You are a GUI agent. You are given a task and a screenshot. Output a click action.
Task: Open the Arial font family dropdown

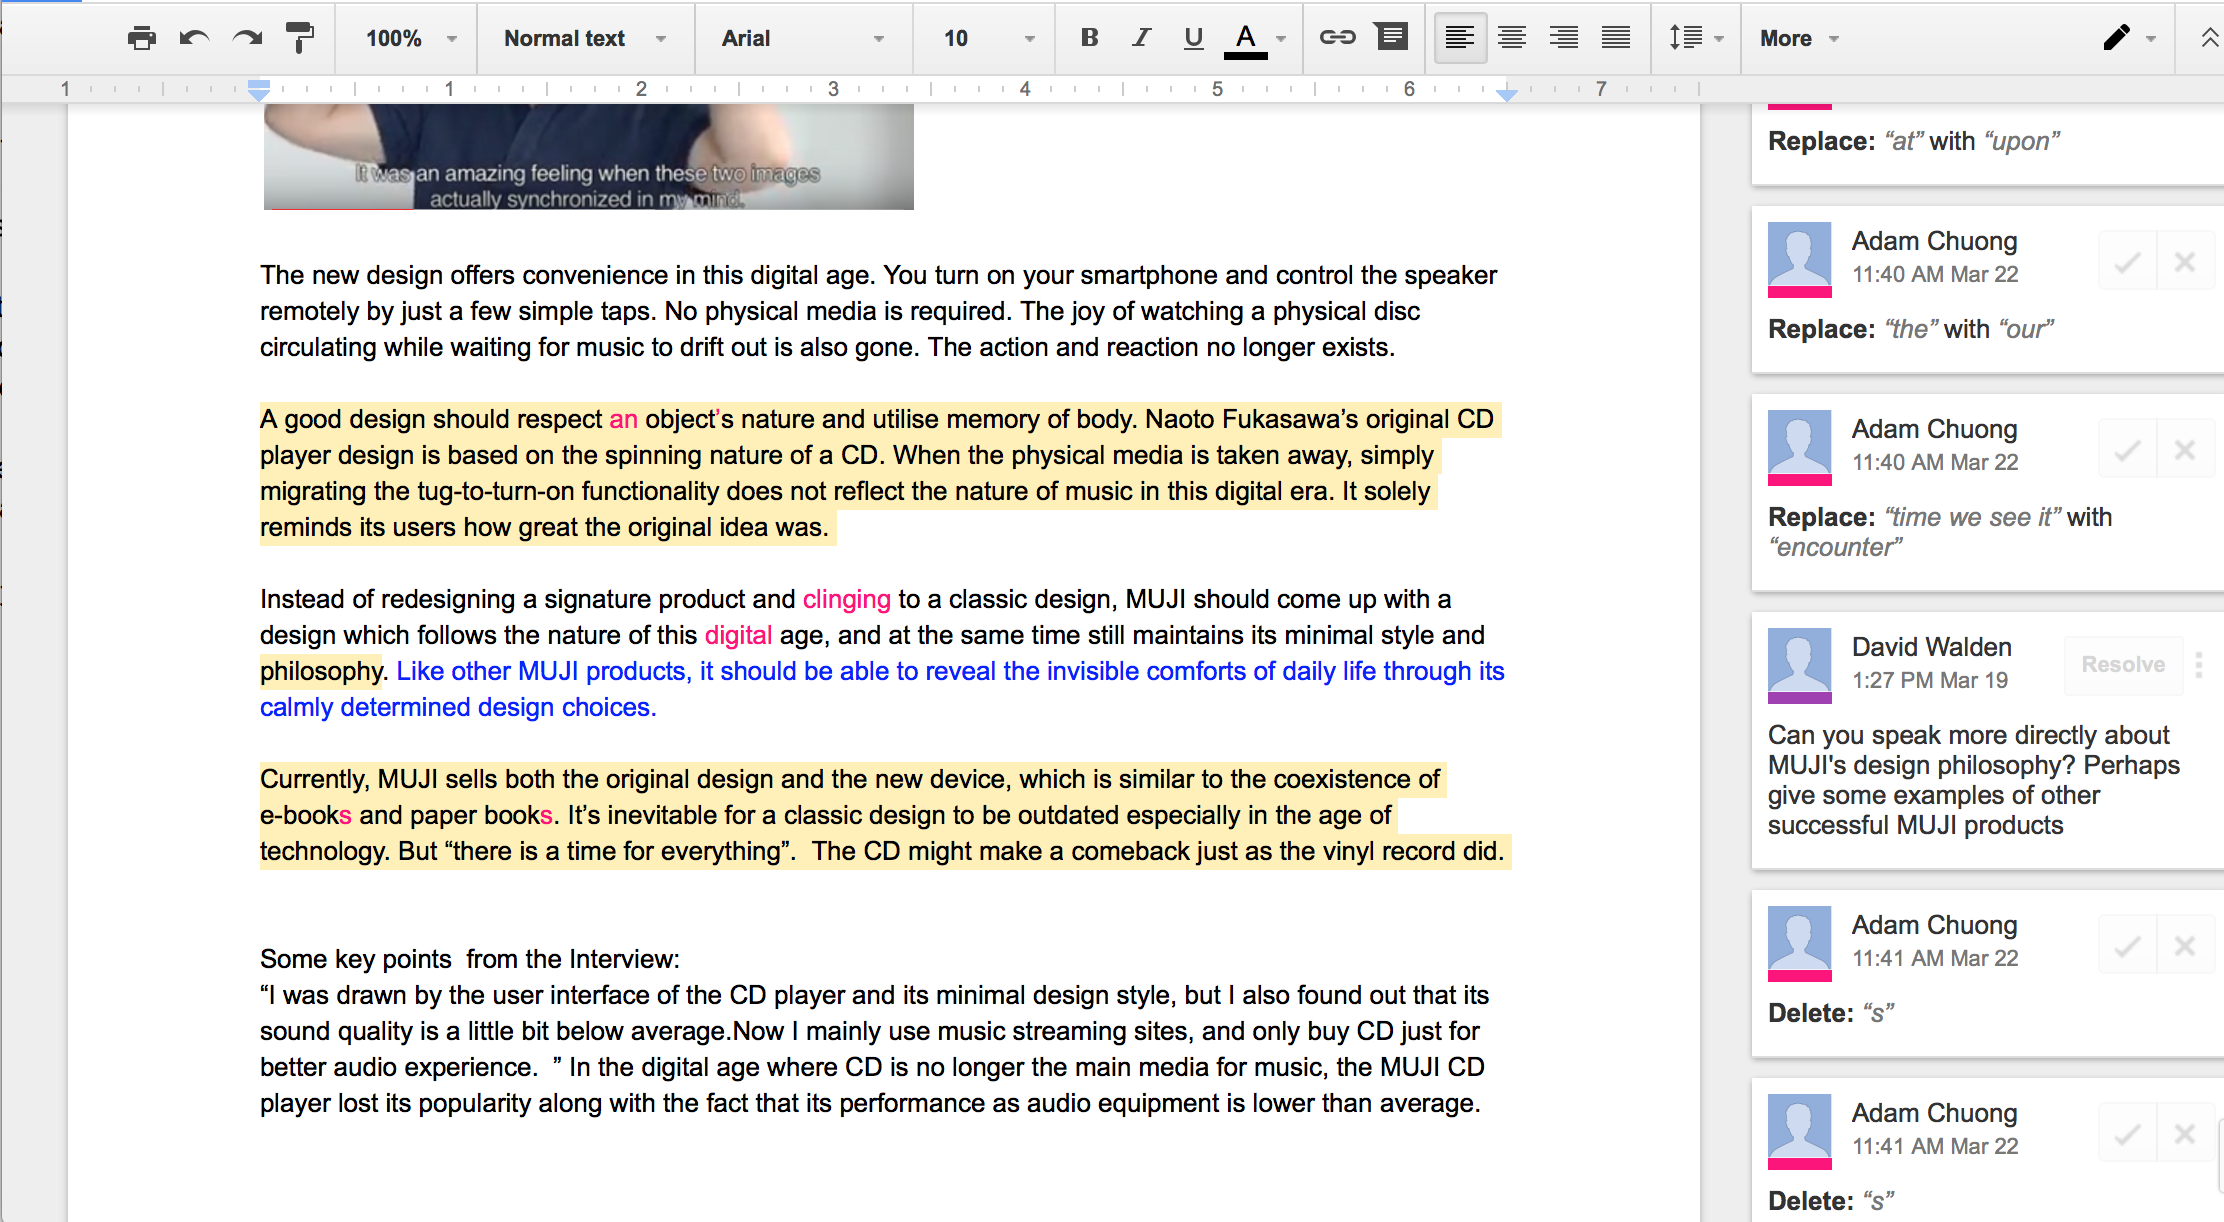tap(803, 38)
